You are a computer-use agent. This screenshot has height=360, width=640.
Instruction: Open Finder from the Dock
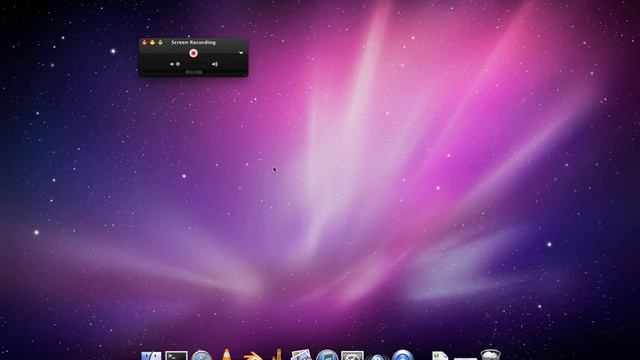(x=151, y=356)
